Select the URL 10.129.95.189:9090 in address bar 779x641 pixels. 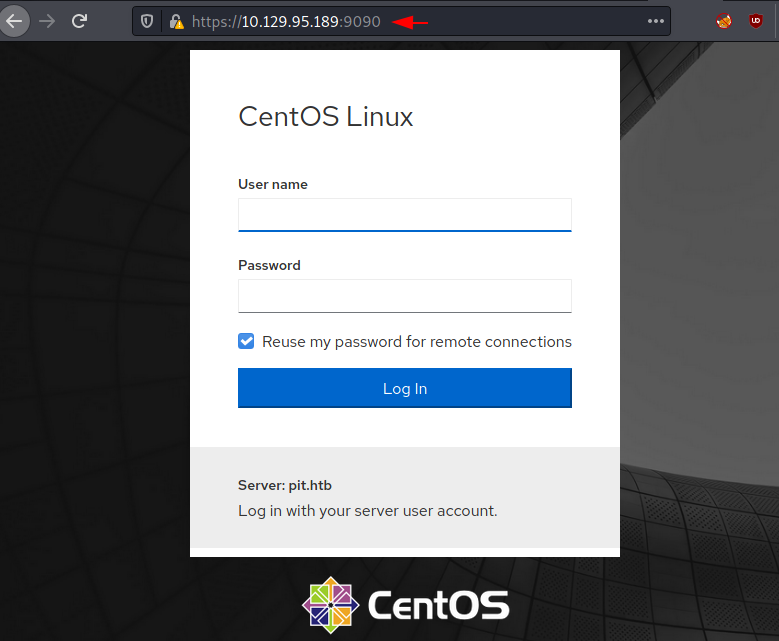pyautogui.click(x=286, y=21)
